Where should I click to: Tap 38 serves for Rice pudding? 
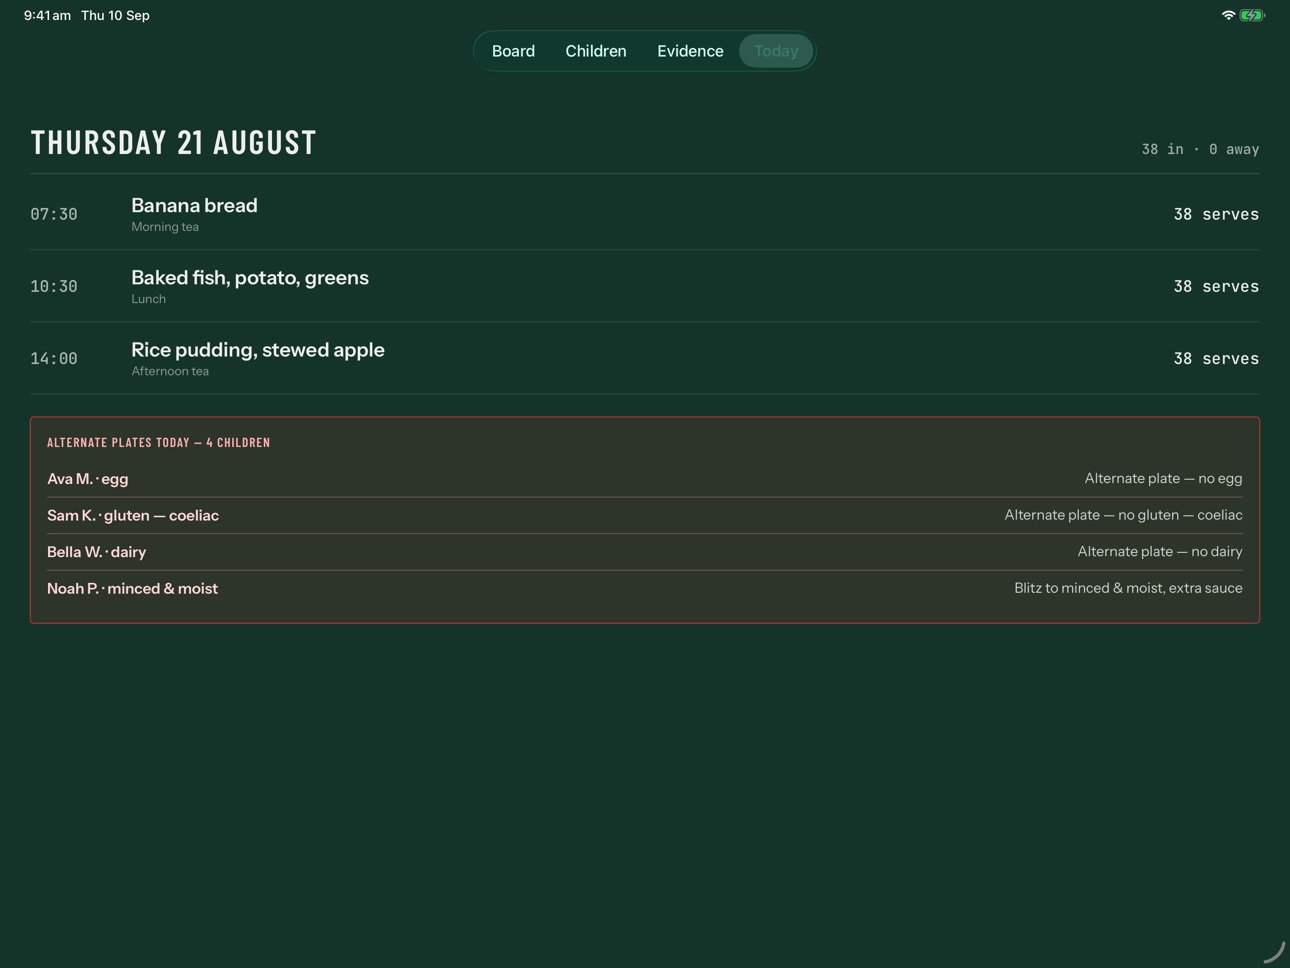(1216, 358)
